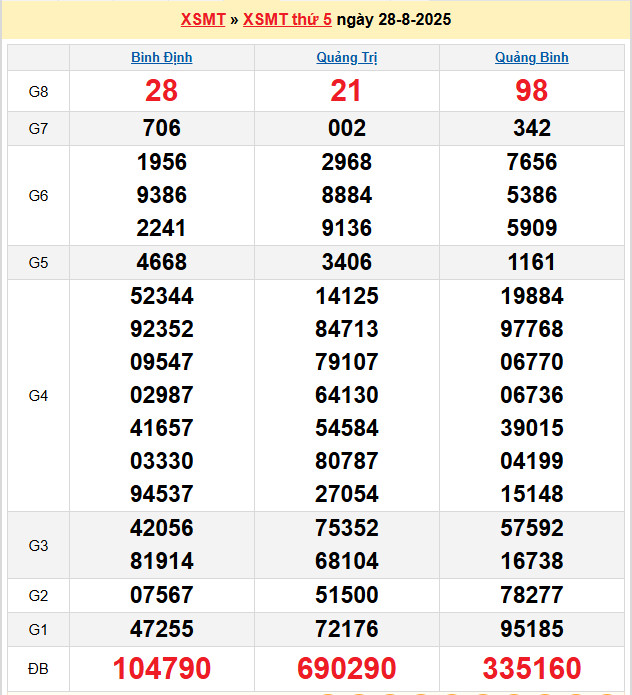Click G6 number 2241

(x=161, y=228)
